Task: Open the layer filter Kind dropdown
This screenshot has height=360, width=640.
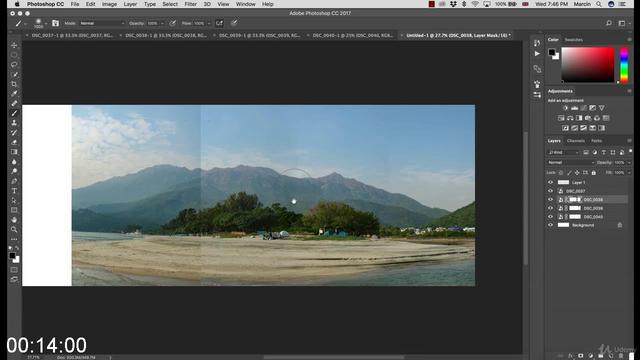Action: coord(563,152)
